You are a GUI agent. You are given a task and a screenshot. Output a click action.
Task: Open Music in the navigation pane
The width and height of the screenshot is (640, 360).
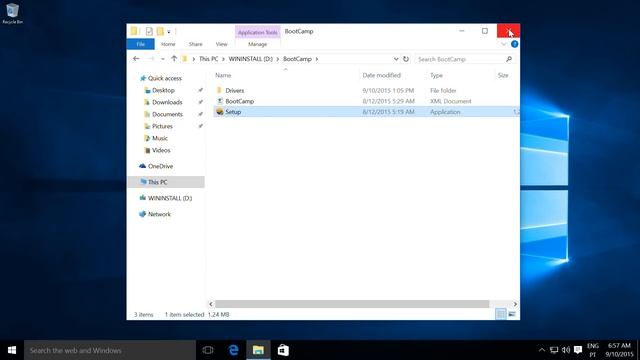coord(160,138)
